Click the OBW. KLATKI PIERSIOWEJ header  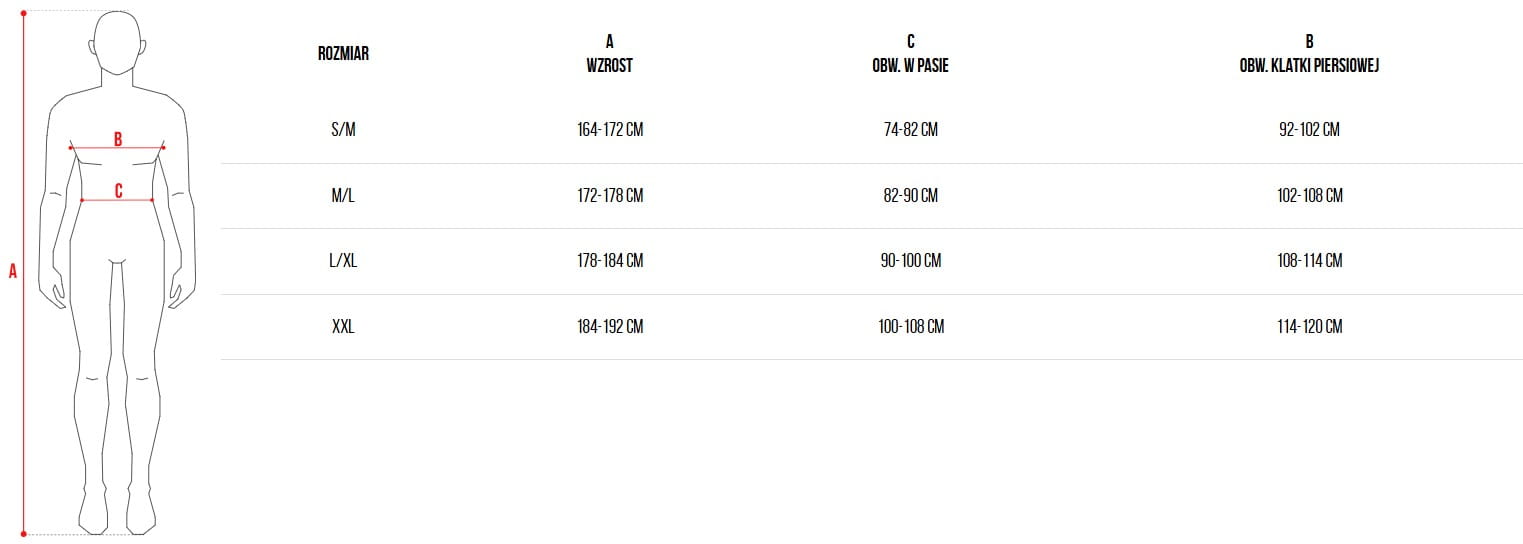[x=1309, y=66]
